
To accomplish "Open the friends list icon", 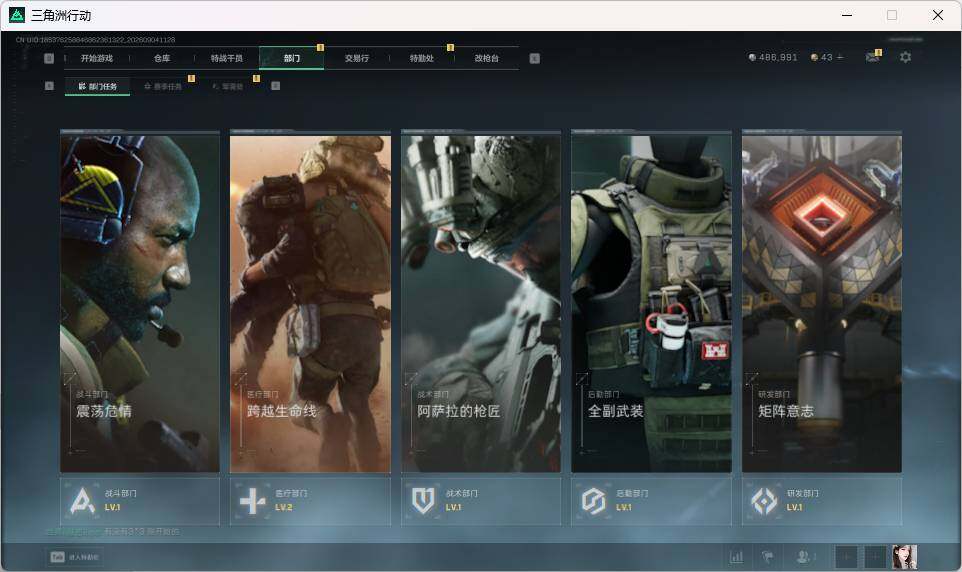I will pos(804,557).
